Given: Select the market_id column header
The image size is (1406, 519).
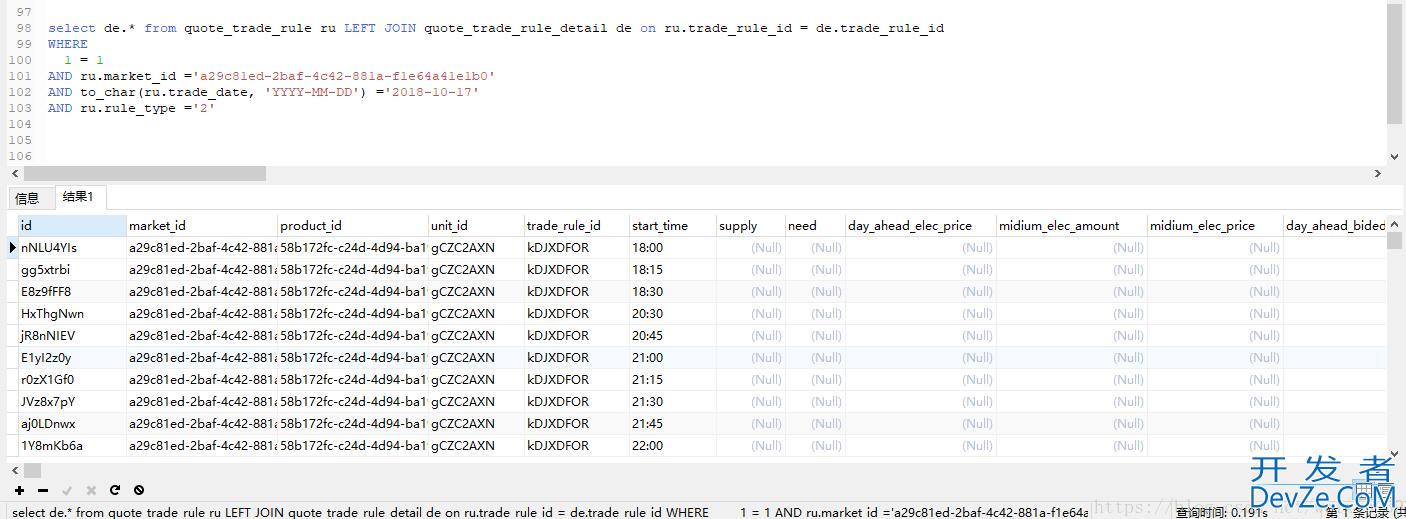Looking at the screenshot, I should coord(202,225).
